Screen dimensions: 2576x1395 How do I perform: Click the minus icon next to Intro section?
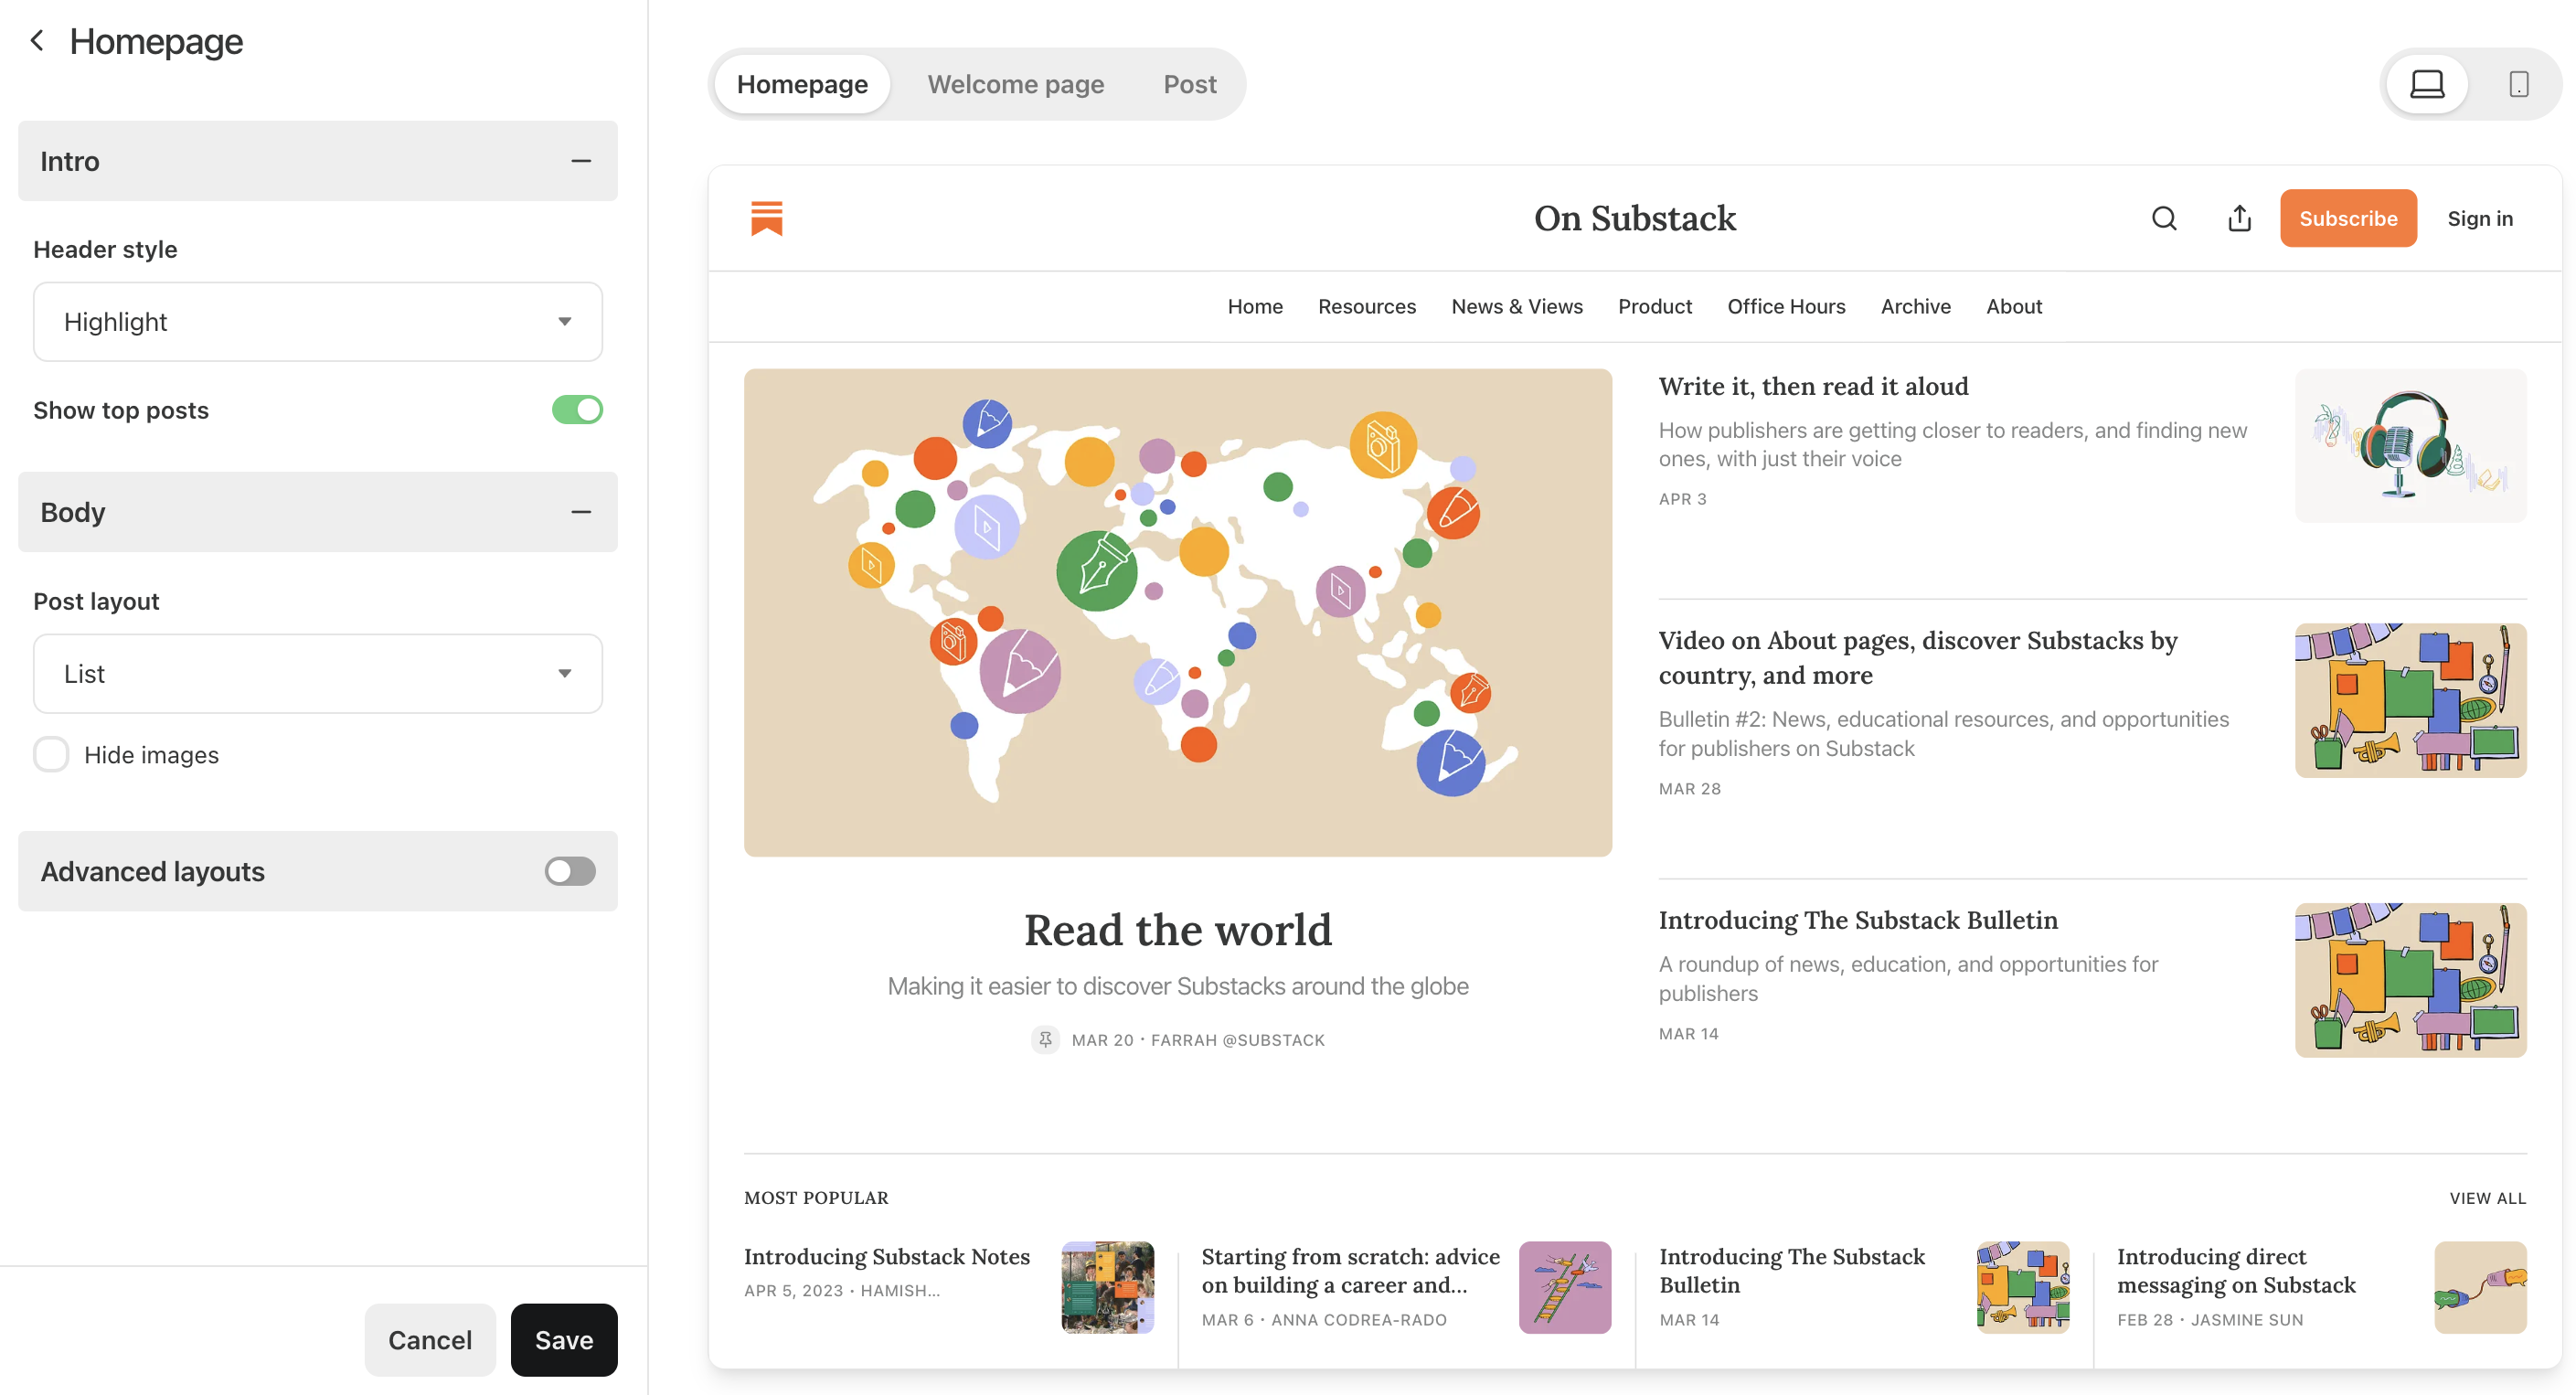coord(580,162)
